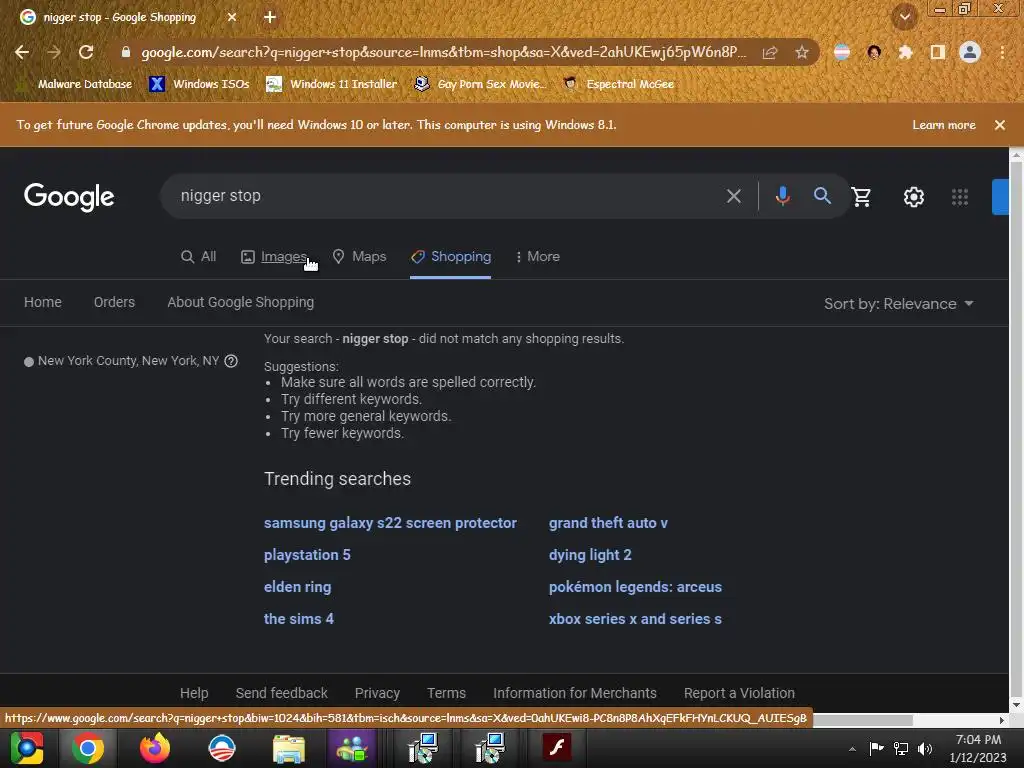Launch Firefox from the taskbar

pyautogui.click(x=155, y=748)
